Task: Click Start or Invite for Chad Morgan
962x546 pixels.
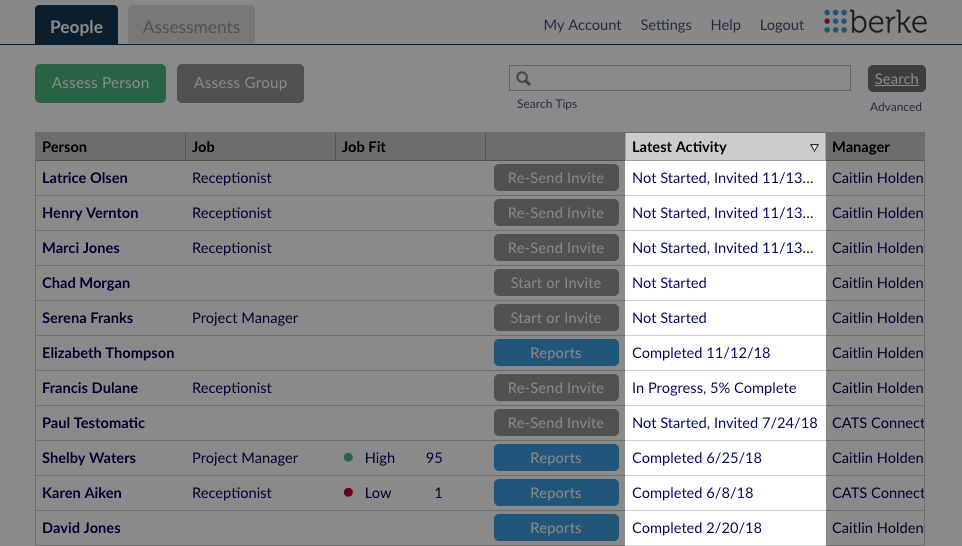Action: pos(556,283)
